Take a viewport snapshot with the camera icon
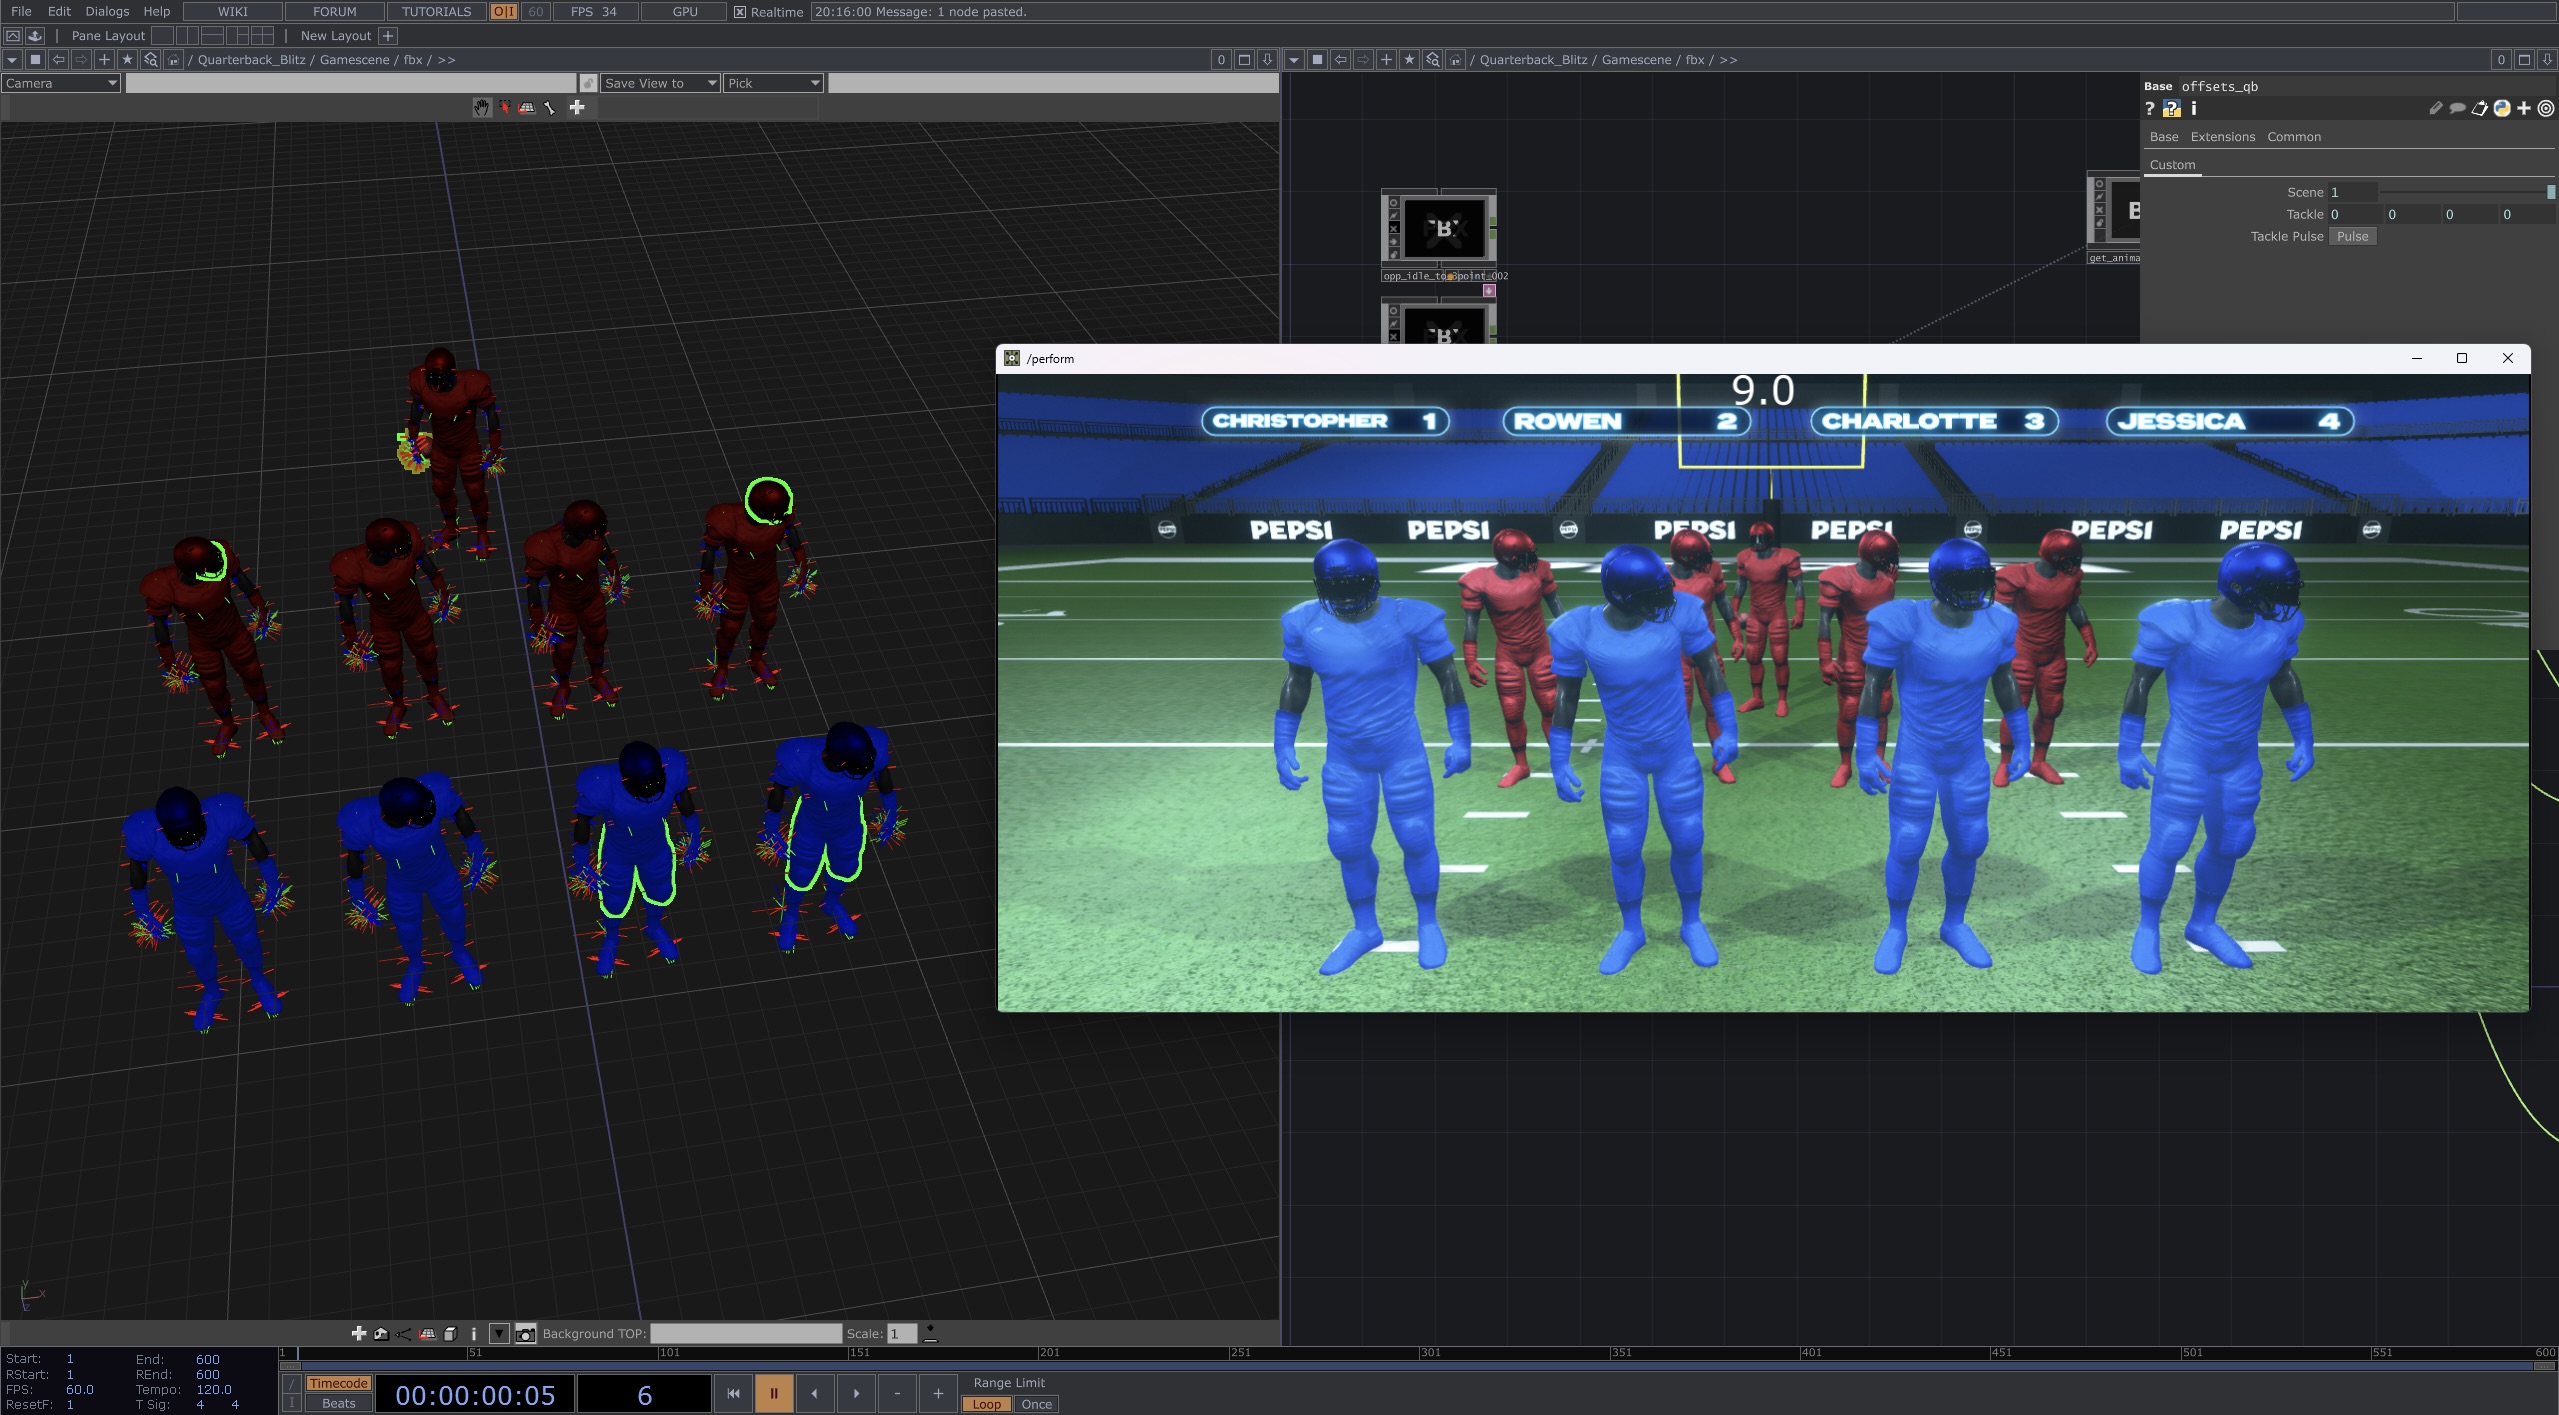The image size is (2559, 1415). pos(523,1333)
